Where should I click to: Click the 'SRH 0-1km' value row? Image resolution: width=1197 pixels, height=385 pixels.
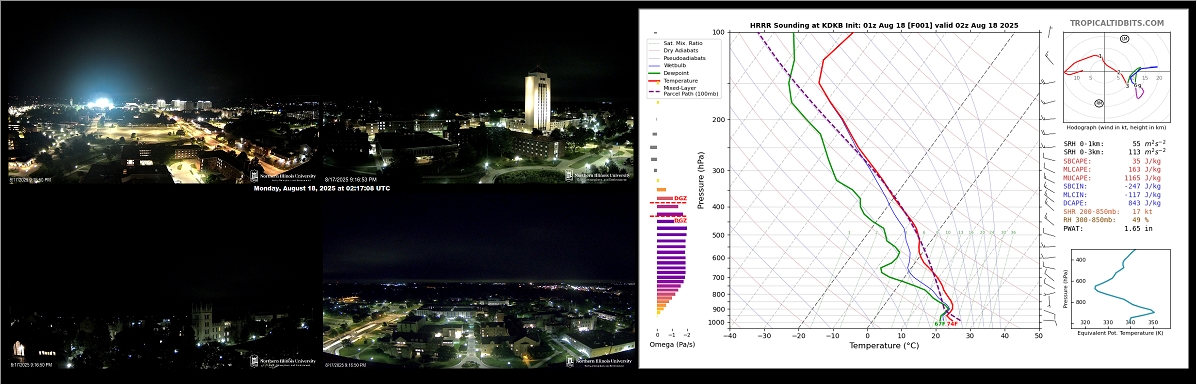point(1115,144)
